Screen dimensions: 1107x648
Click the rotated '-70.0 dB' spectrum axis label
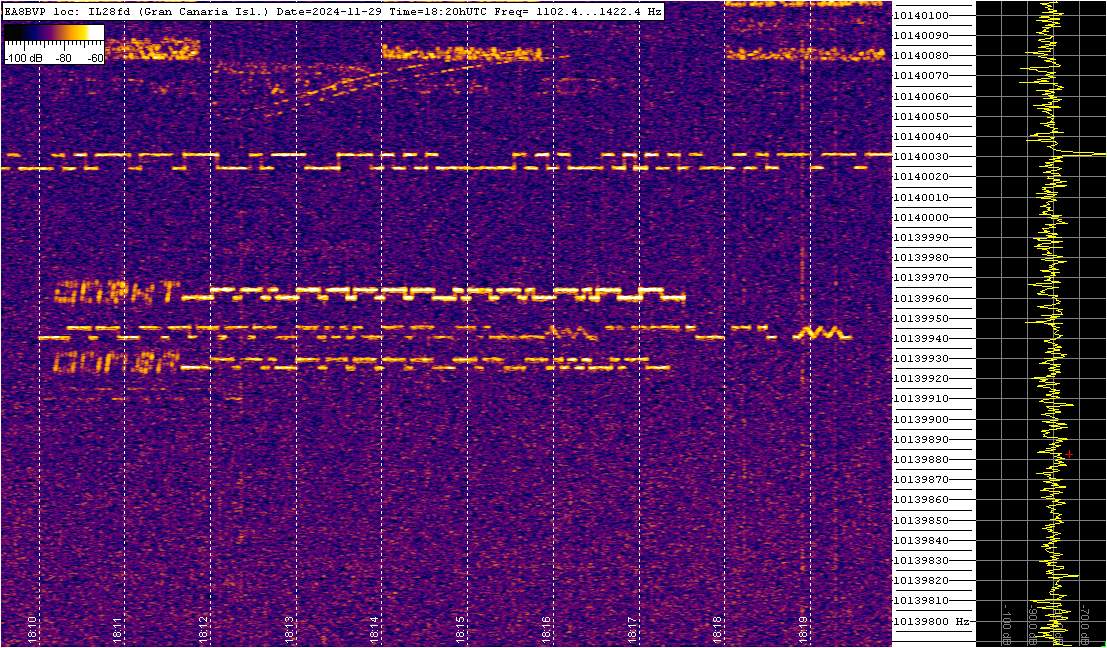[1084, 623]
